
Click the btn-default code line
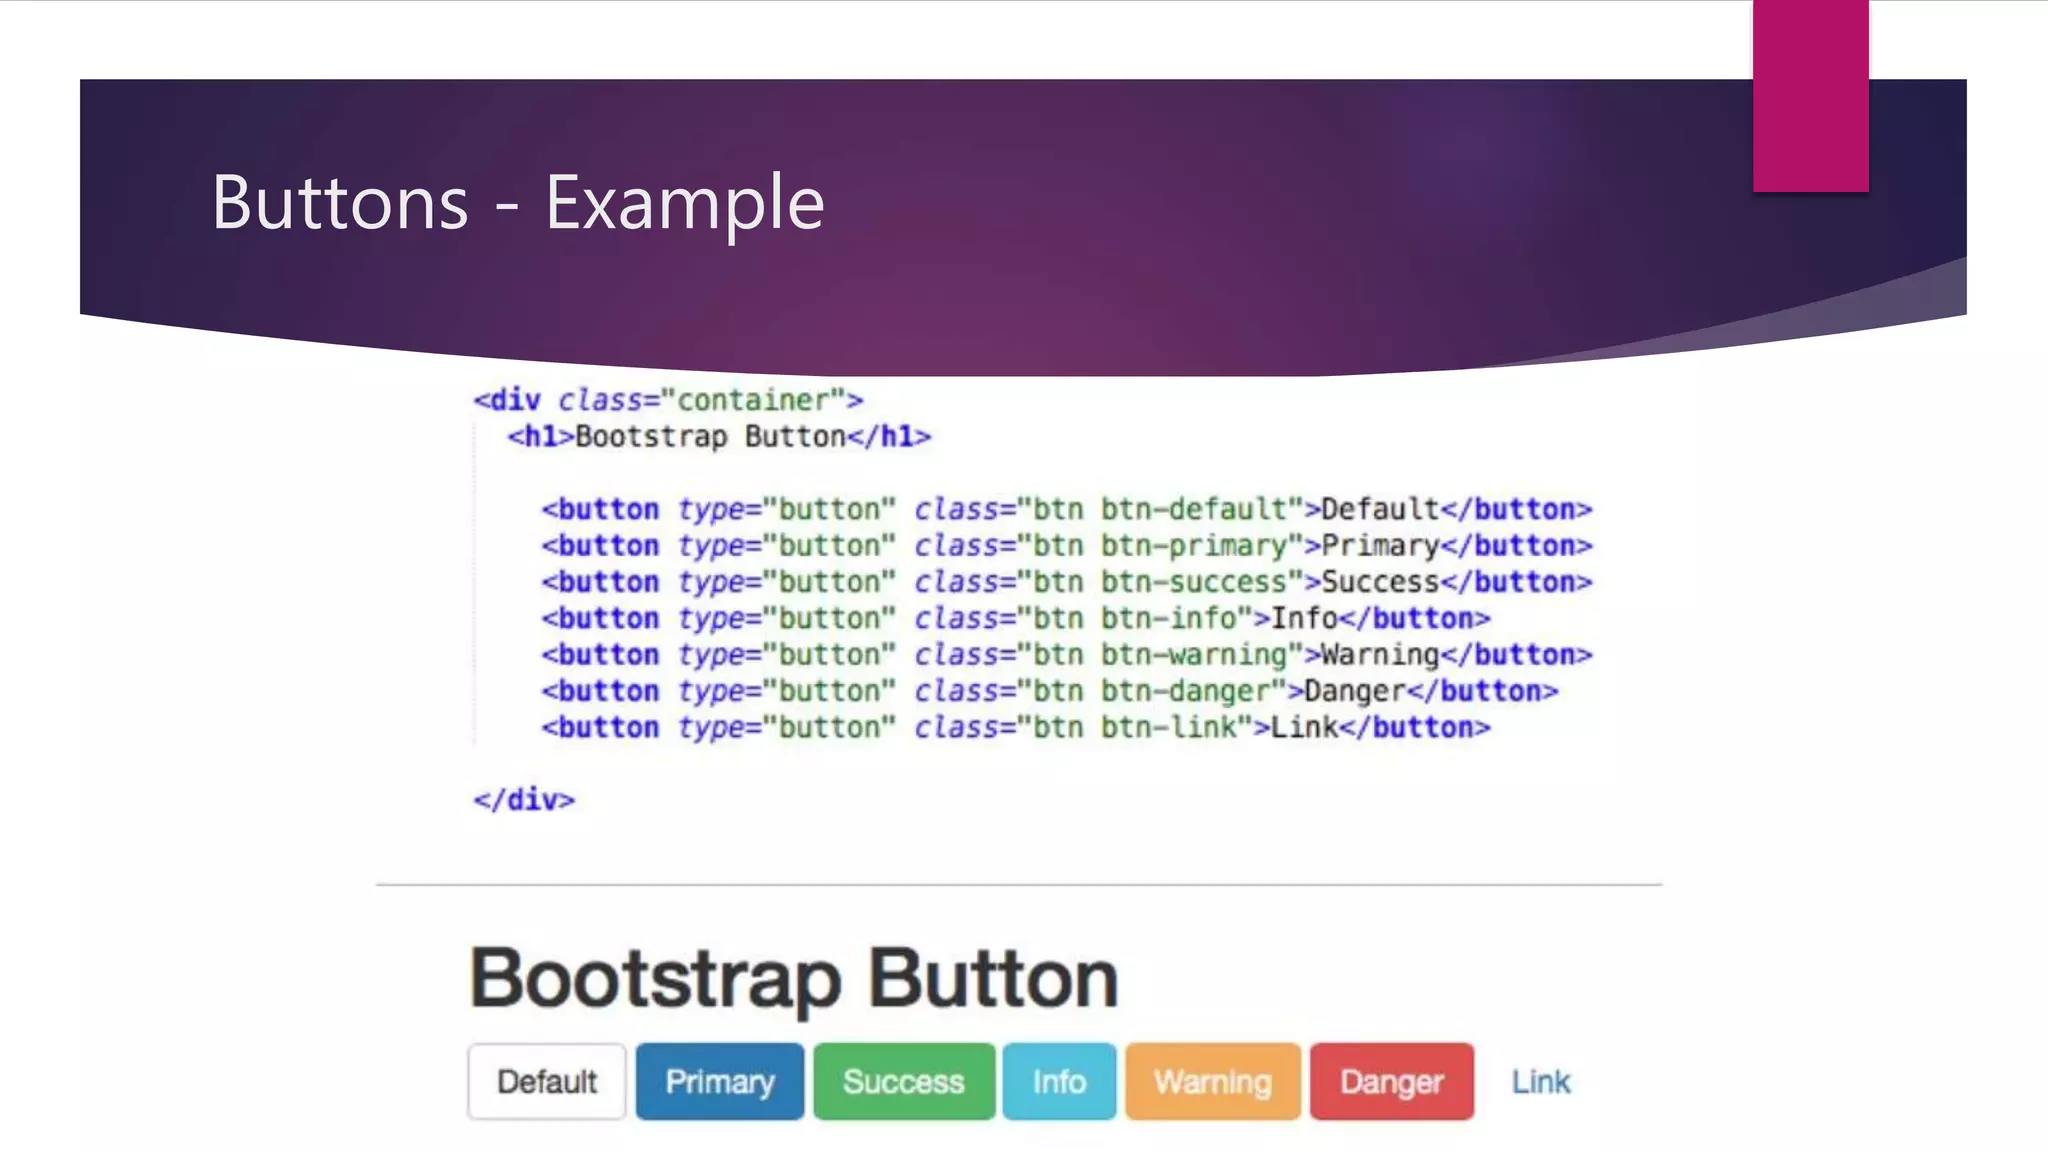pyautogui.click(x=1067, y=509)
